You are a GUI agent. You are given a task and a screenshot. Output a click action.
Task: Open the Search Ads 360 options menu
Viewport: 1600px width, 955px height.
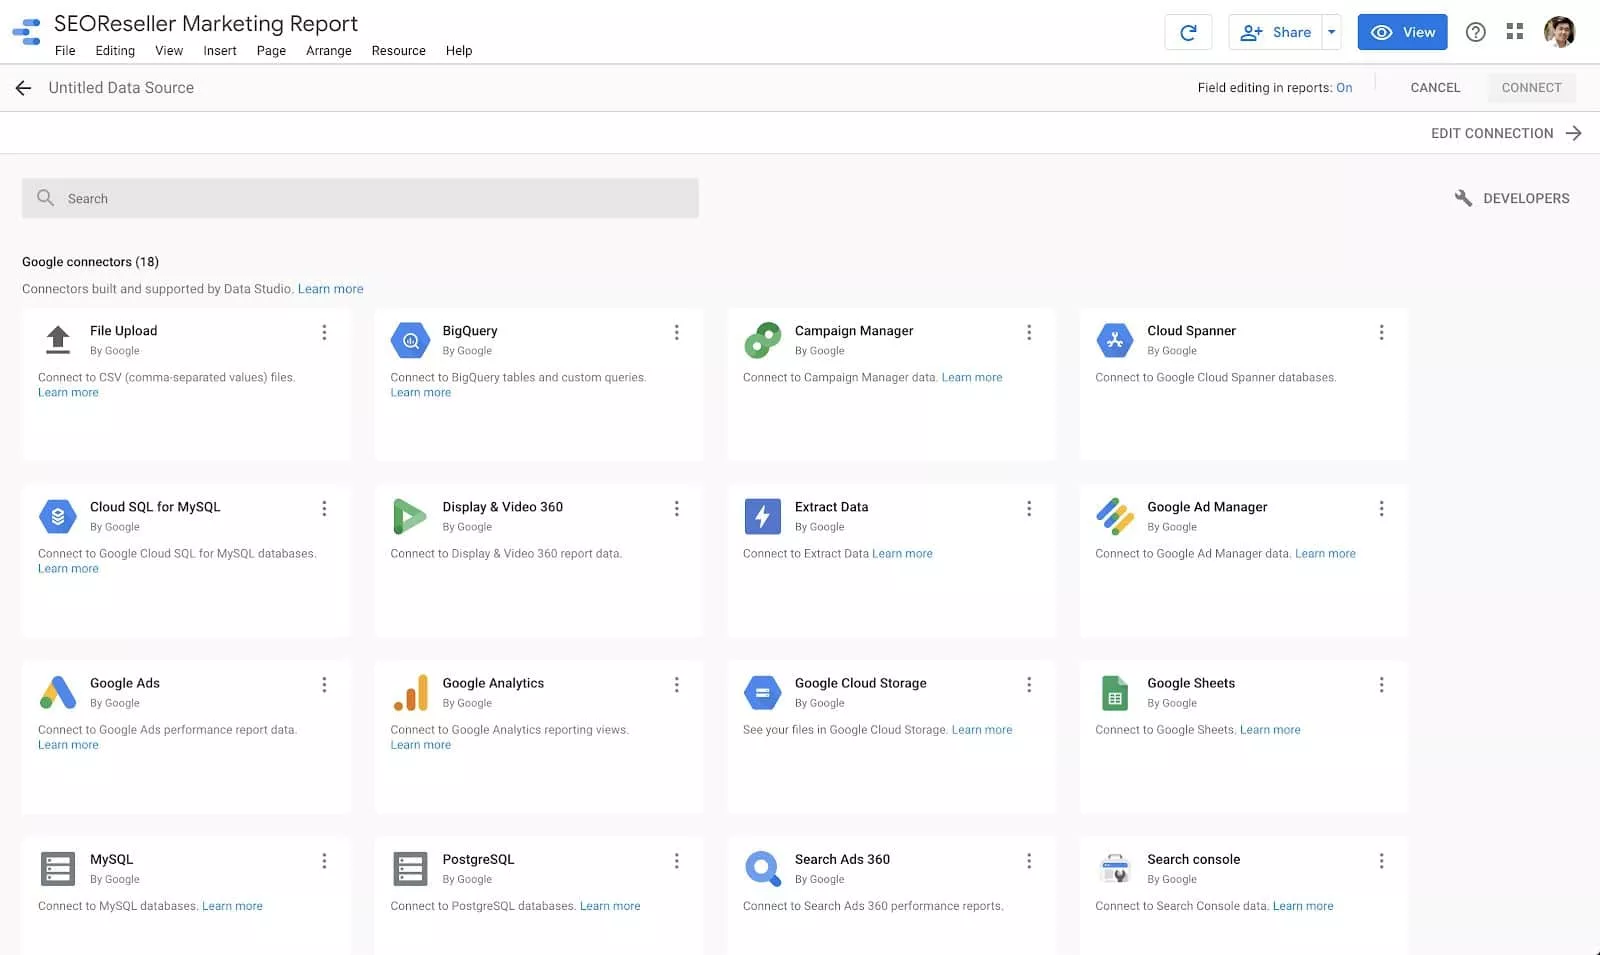click(1029, 860)
